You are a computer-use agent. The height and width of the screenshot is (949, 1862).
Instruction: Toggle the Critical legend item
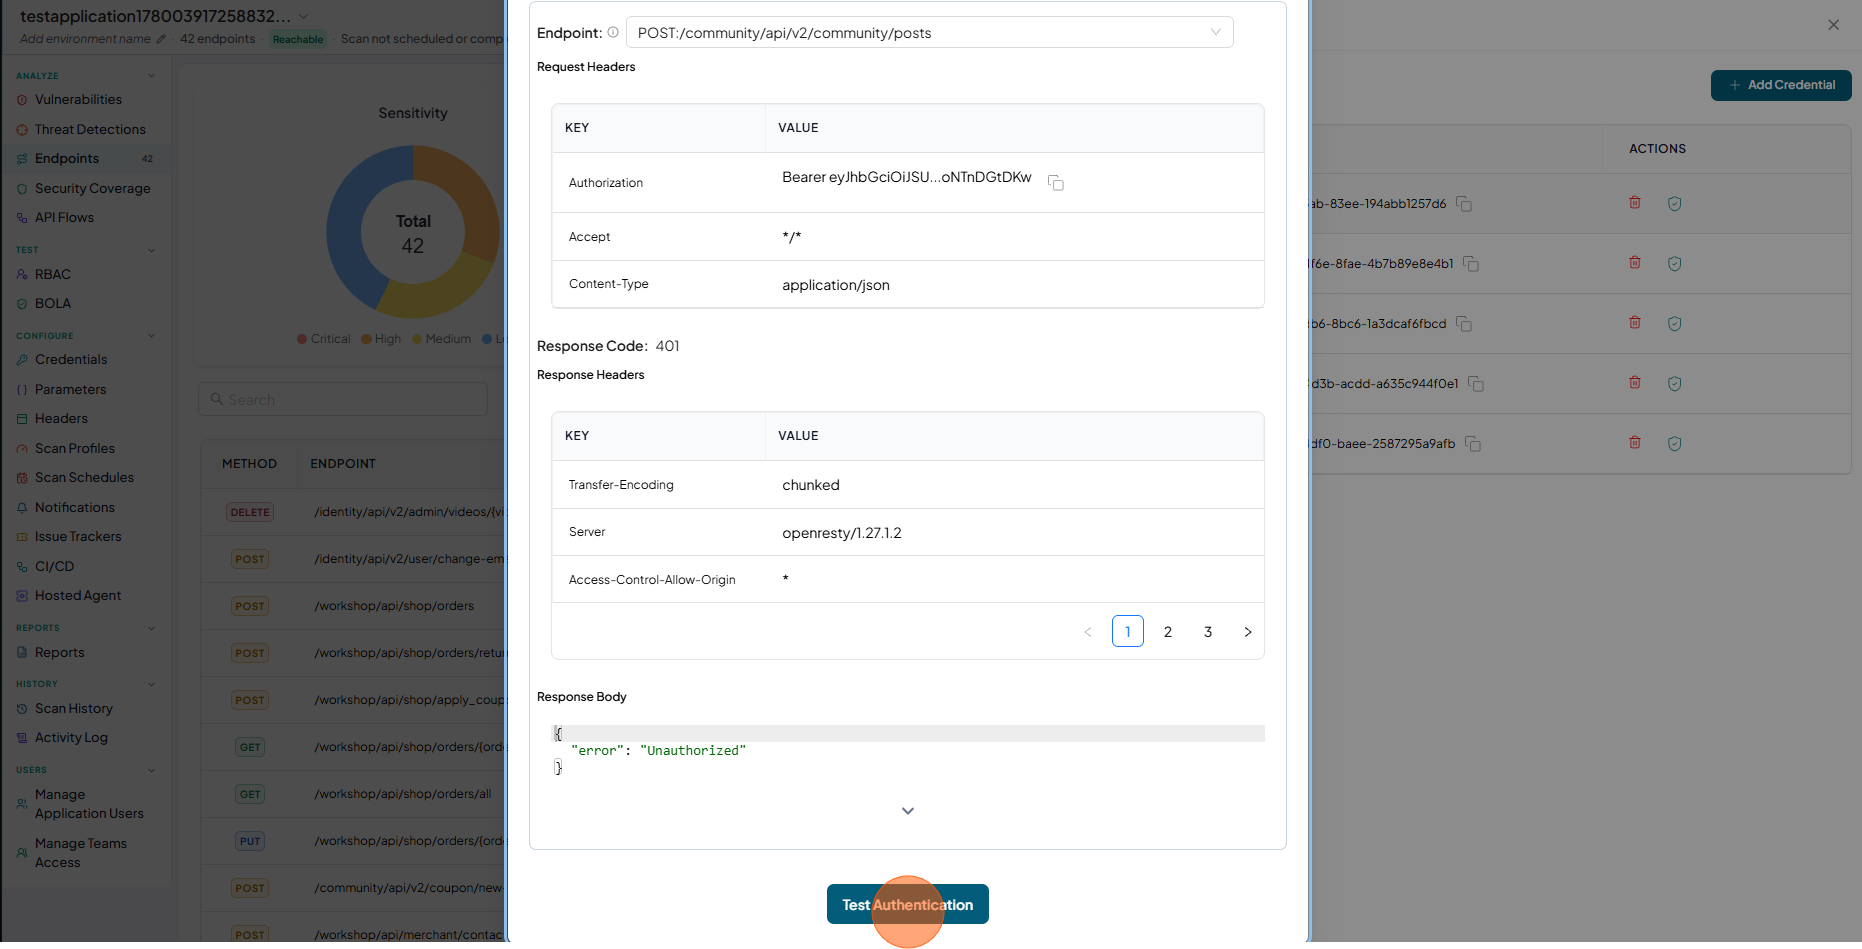(323, 339)
